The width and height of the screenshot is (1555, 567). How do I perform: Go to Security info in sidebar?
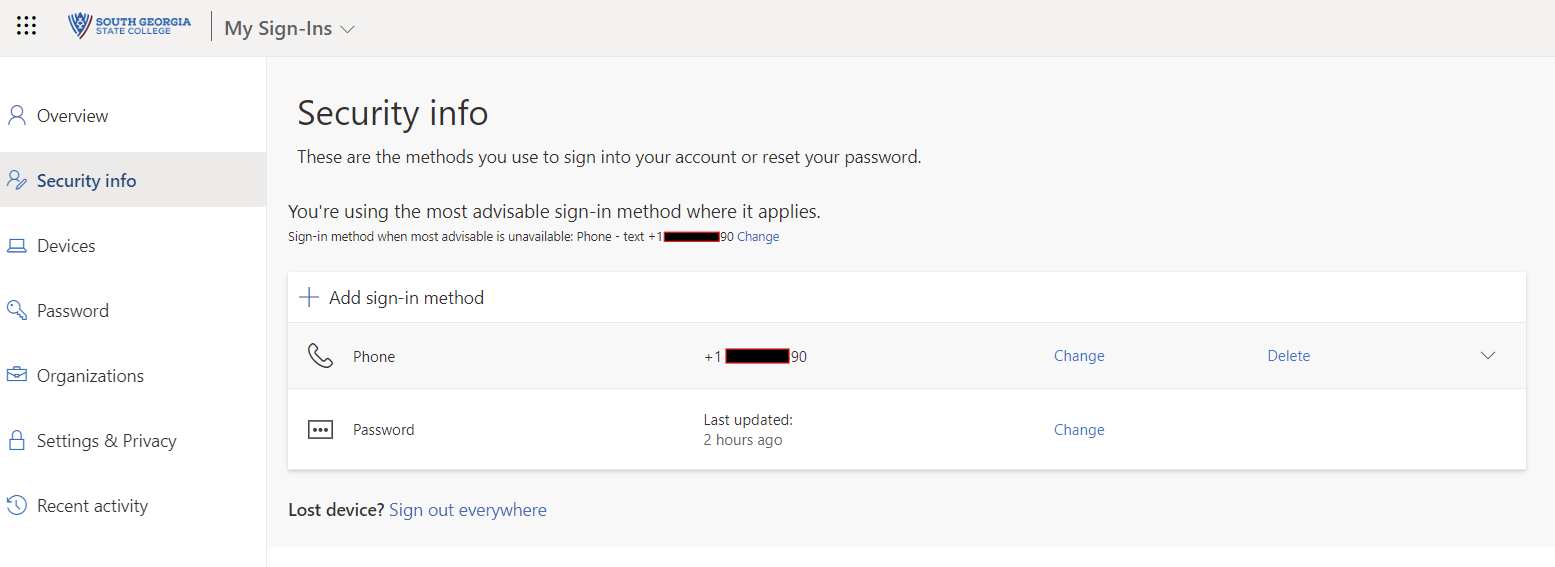click(x=86, y=181)
